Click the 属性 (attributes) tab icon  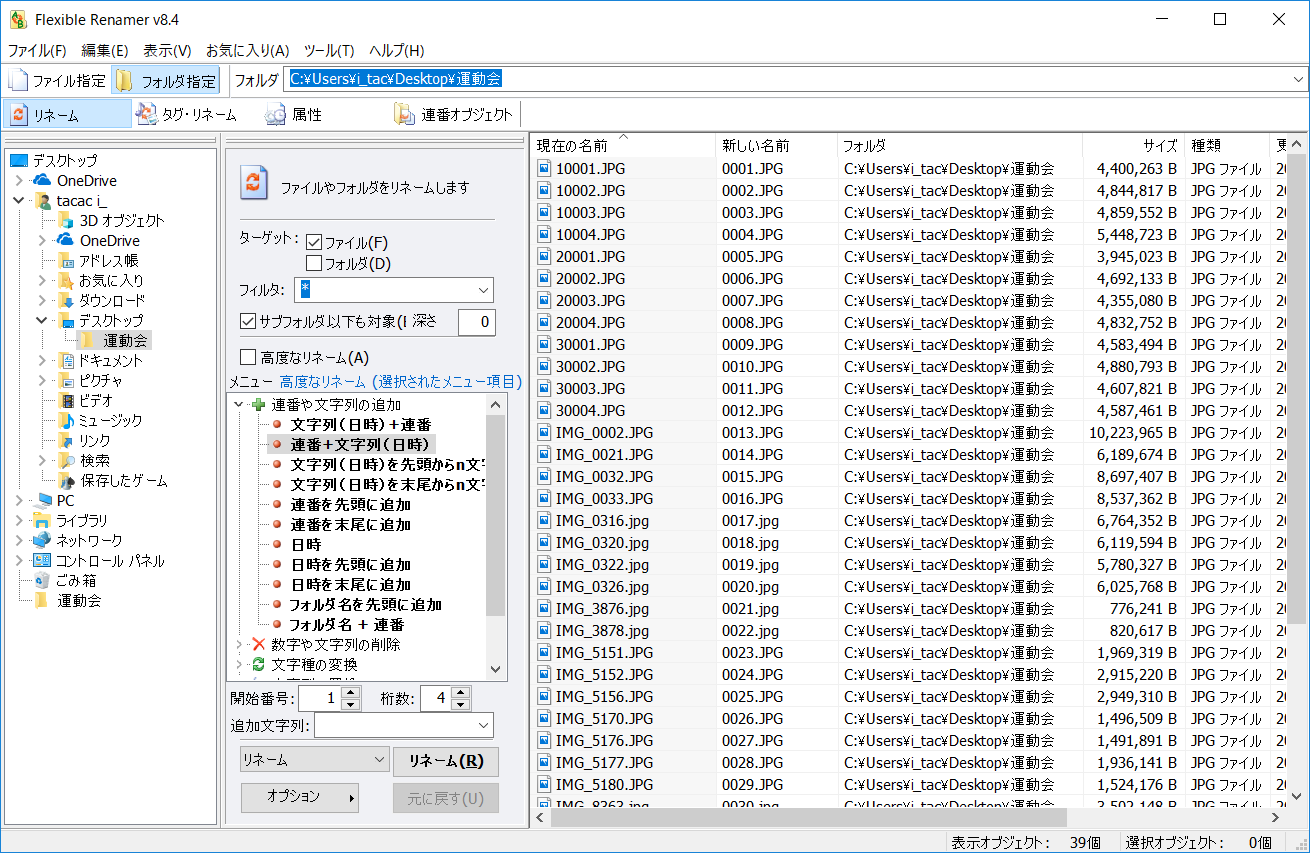(275, 113)
